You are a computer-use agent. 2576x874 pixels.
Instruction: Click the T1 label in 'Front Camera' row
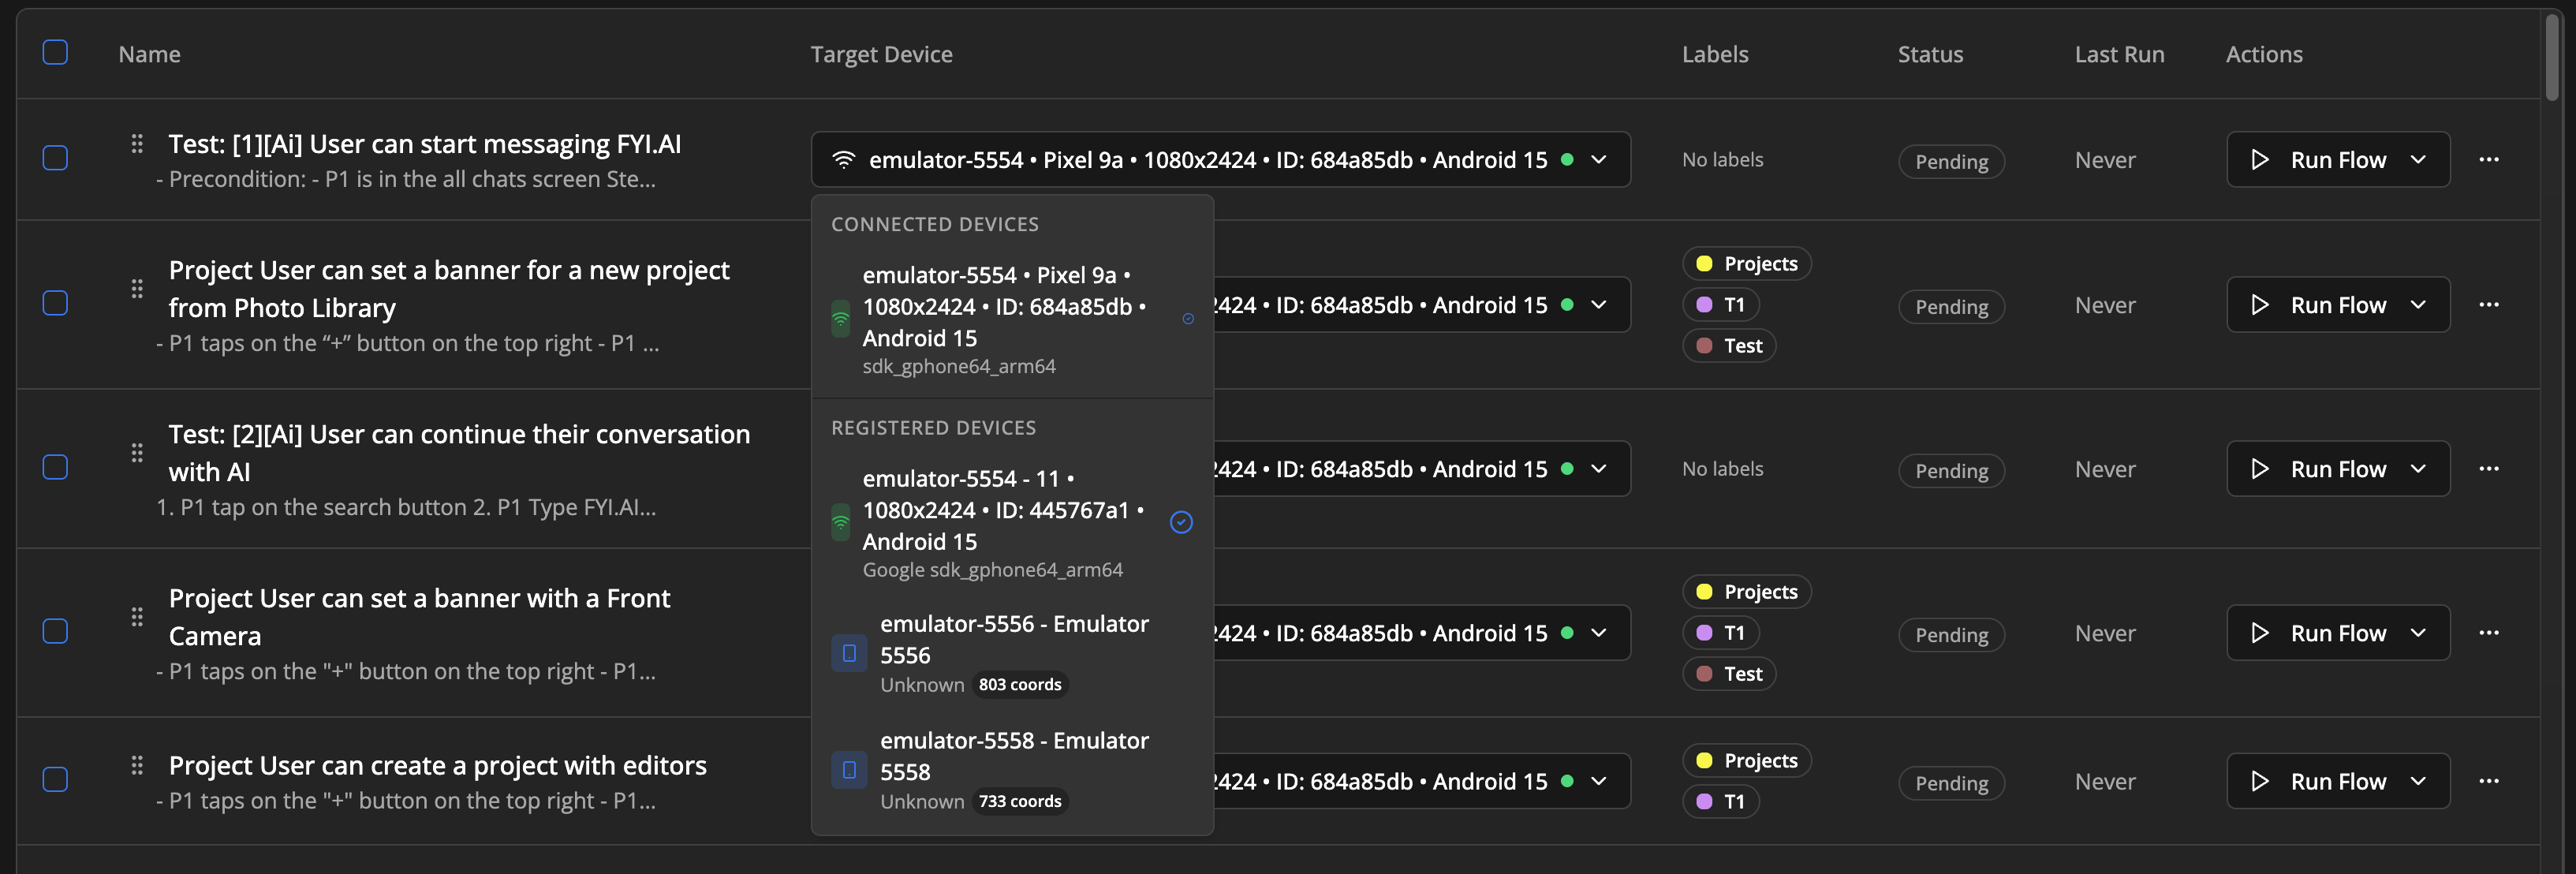point(1721,632)
